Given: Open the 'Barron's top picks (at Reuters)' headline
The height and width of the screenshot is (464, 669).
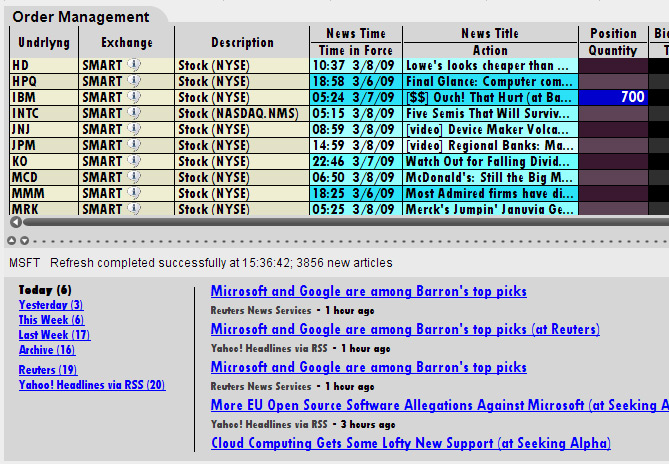Looking at the screenshot, I should [x=405, y=329].
